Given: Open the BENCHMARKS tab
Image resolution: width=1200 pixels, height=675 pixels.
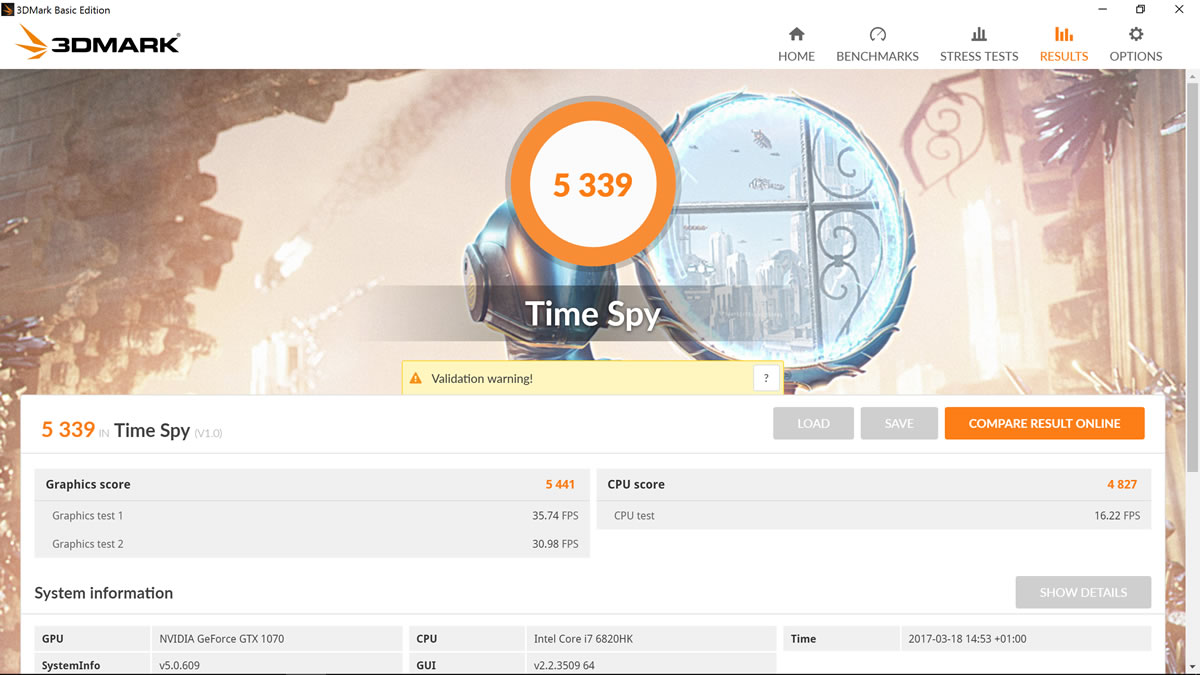Looking at the screenshot, I should 877,44.
